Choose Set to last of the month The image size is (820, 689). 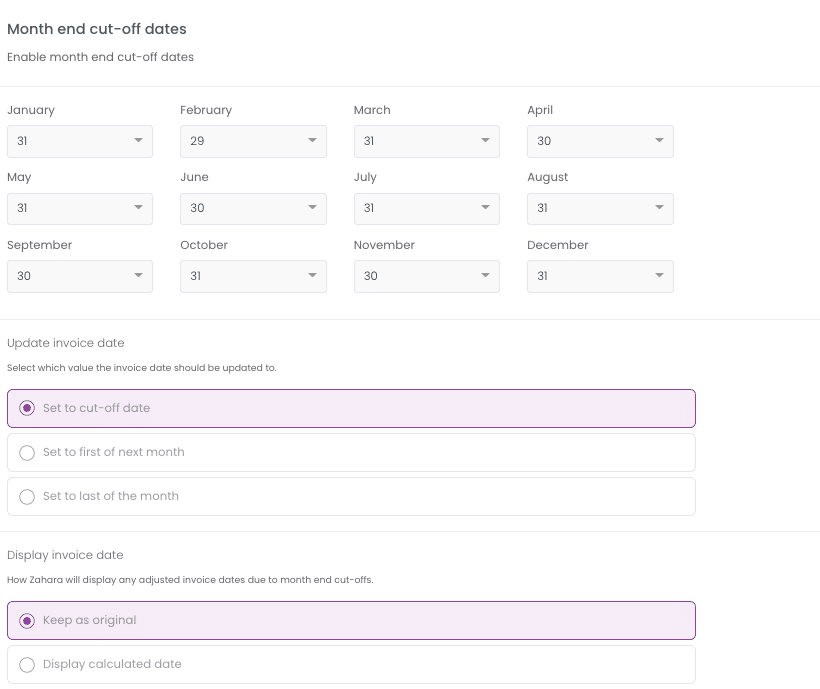(x=351, y=496)
